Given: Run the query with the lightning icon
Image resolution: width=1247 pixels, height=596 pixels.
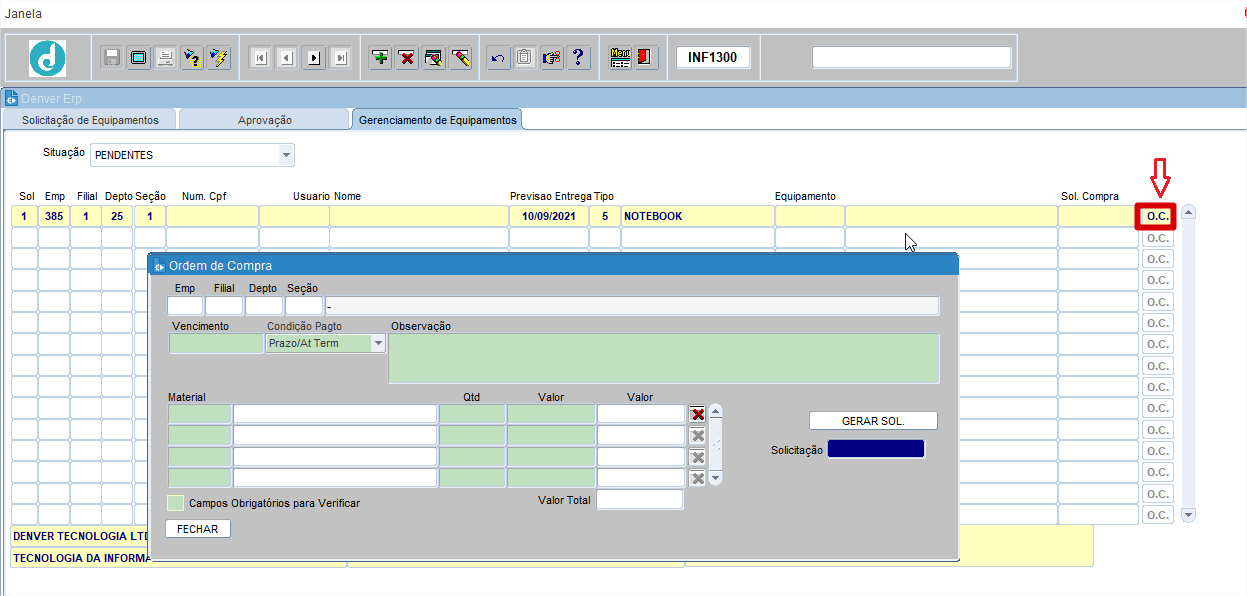Looking at the screenshot, I should [219, 57].
